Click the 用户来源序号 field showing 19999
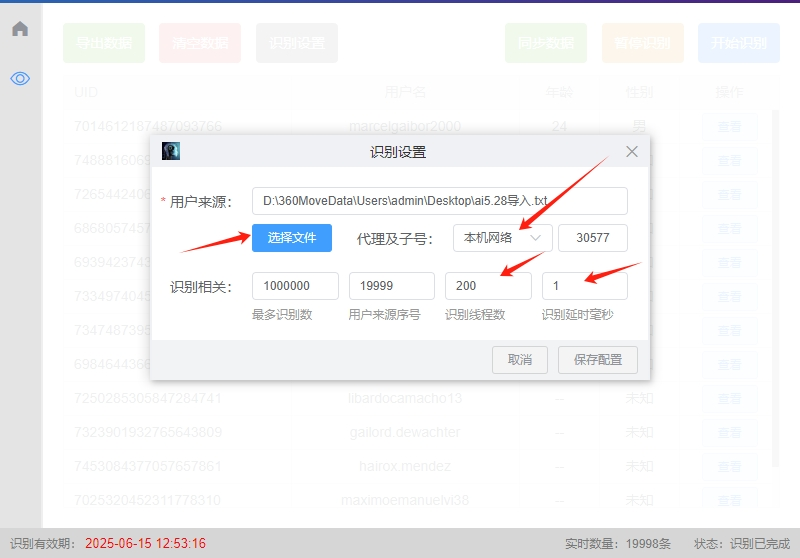Image resolution: width=800 pixels, height=558 pixels. [x=392, y=286]
